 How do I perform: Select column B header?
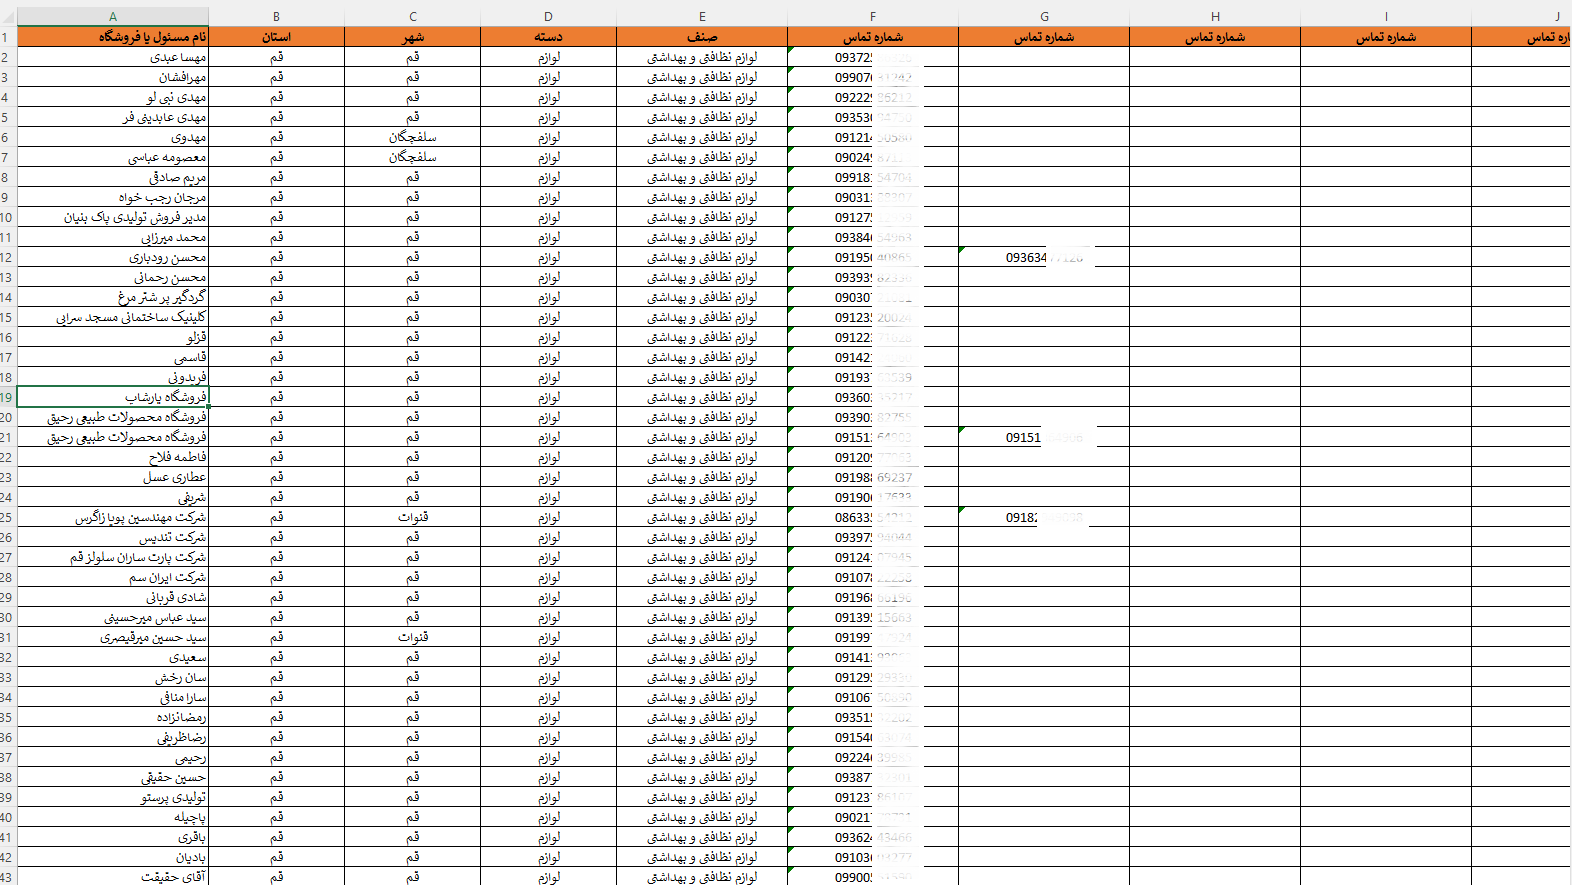coord(277,16)
